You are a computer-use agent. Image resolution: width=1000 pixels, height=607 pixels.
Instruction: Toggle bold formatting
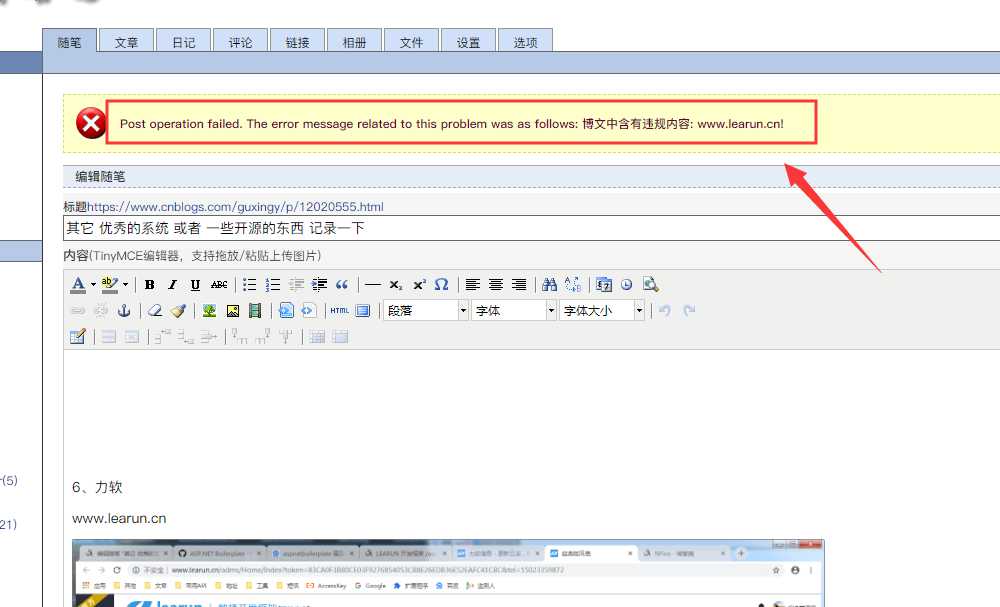(x=149, y=284)
